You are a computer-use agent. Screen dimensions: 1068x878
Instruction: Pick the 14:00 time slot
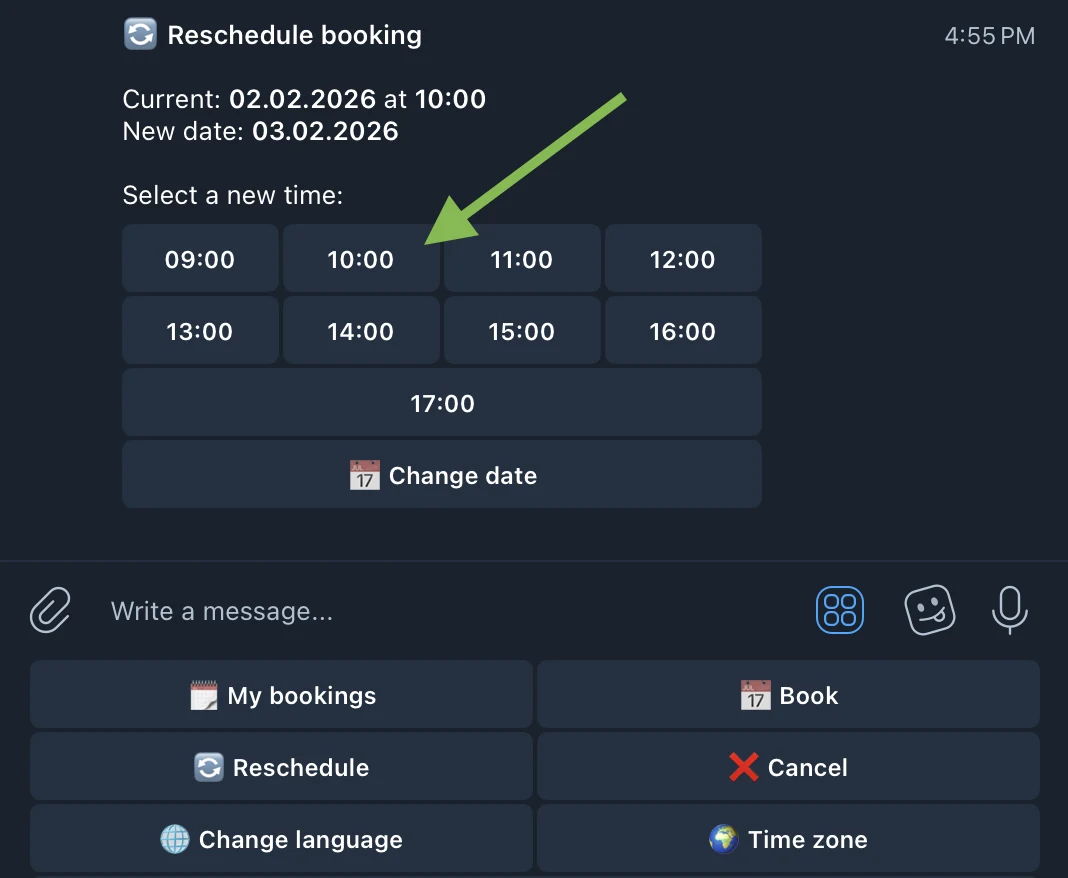[361, 331]
